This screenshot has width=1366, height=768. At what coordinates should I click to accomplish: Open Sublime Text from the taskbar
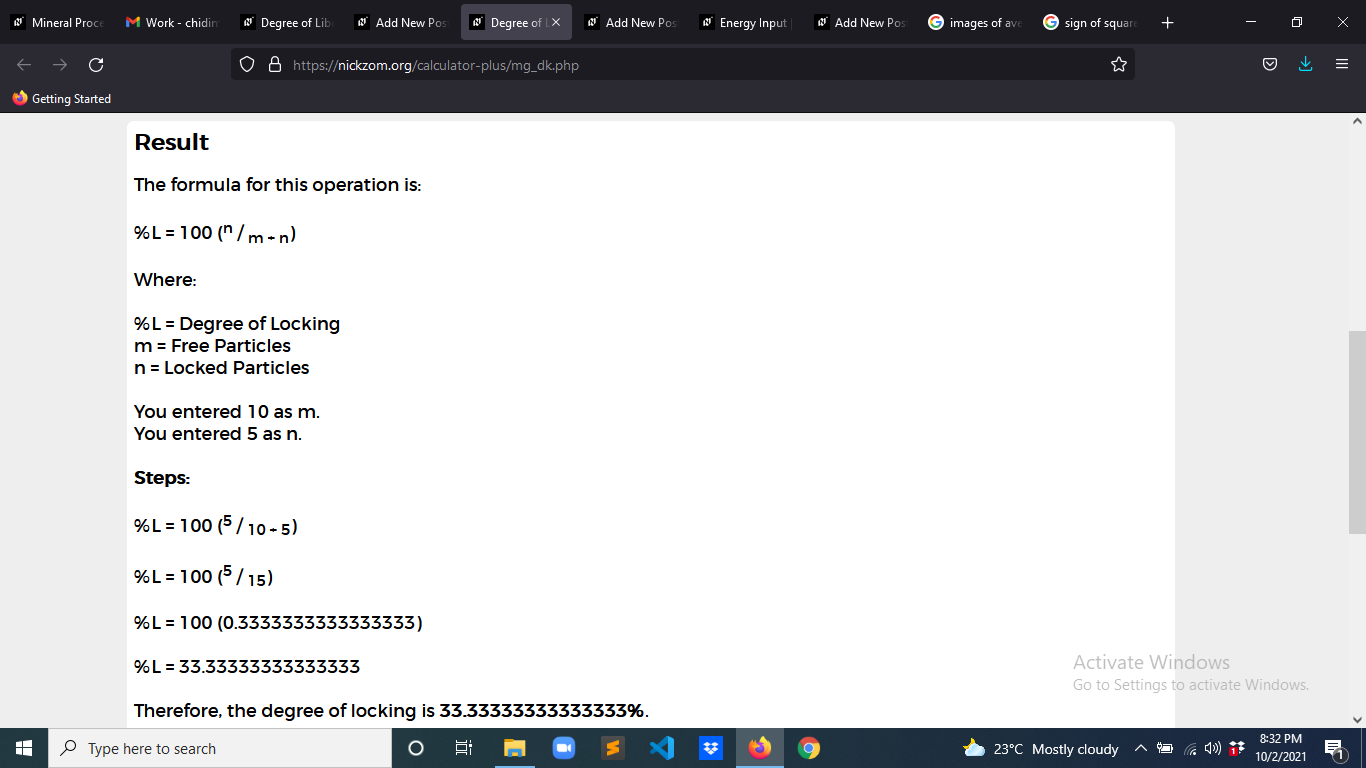coord(613,748)
